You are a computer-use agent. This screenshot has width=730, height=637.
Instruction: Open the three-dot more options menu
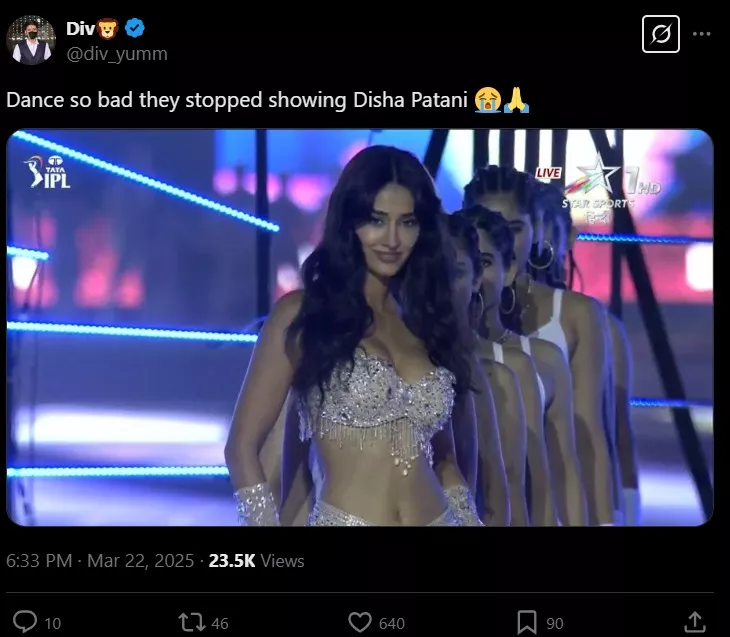[702, 34]
